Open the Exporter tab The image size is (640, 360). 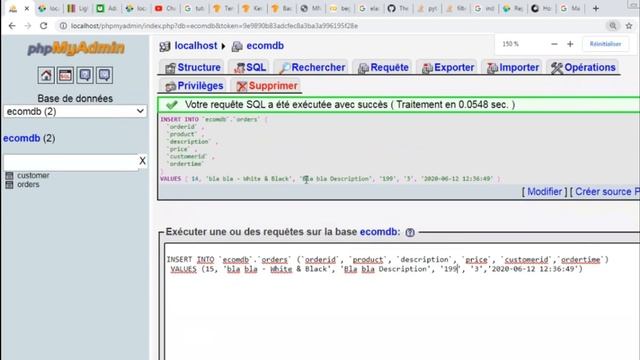click(448, 67)
